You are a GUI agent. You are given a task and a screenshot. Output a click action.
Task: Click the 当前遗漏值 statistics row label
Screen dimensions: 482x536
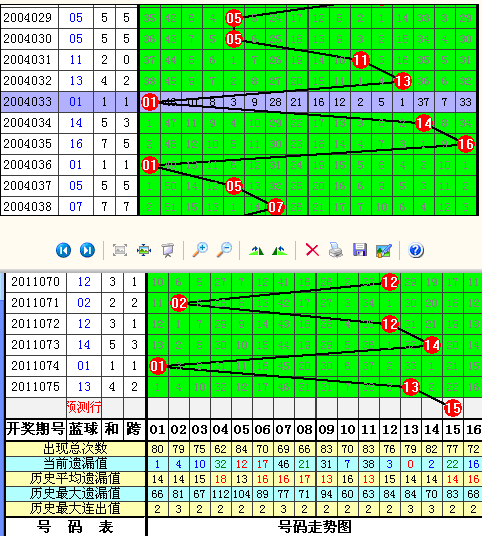pyautogui.click(x=75, y=464)
